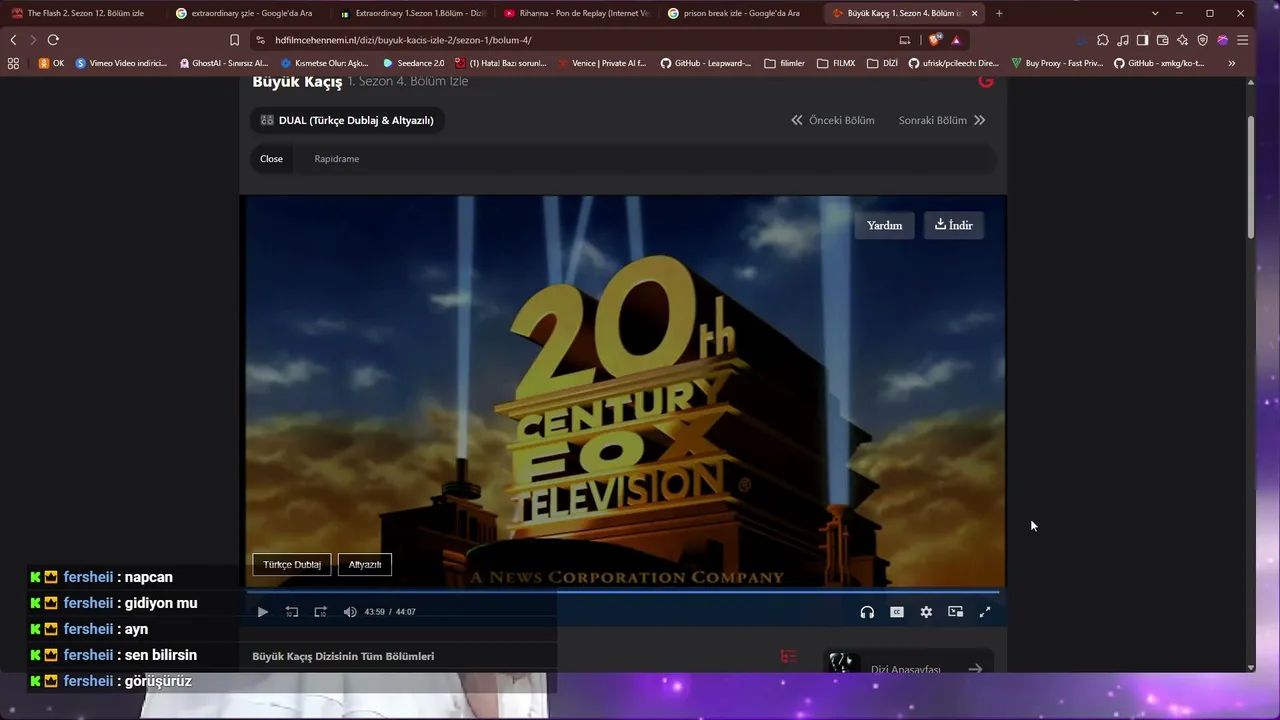Toggle closed captions in player
Viewport: 1280px width, 720px height.
897,612
